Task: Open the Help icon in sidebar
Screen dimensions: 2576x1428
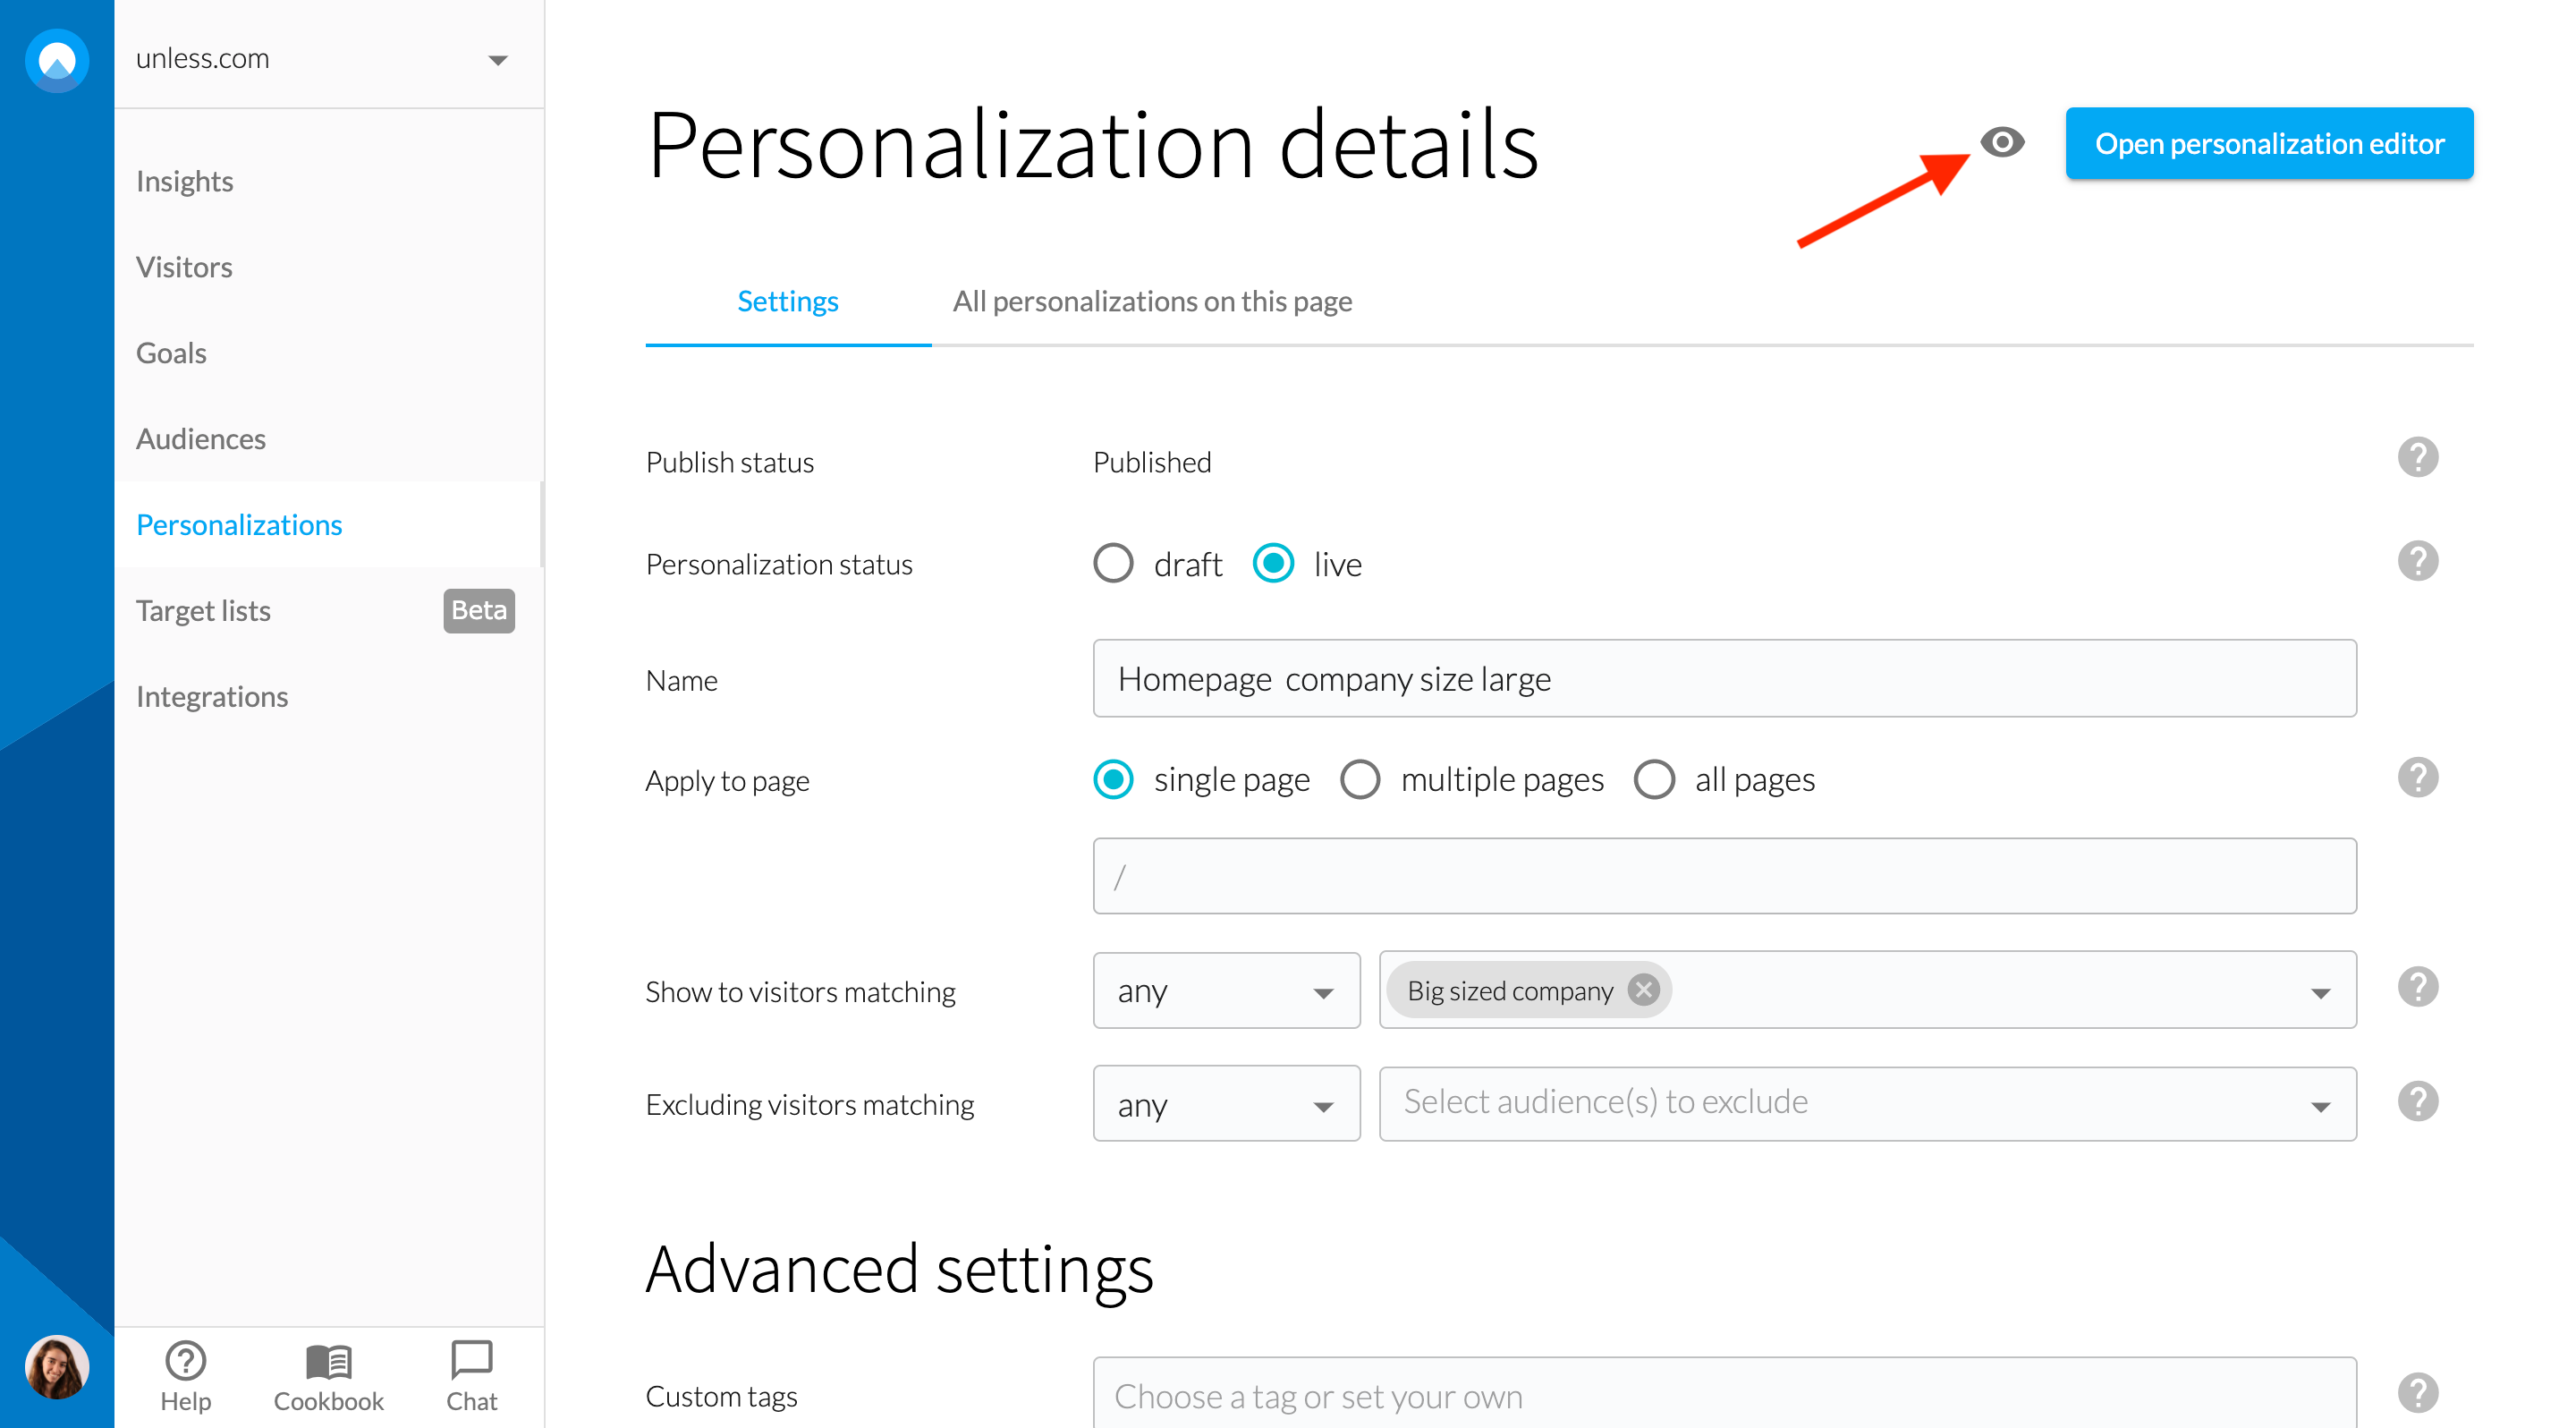Action: pos(185,1362)
